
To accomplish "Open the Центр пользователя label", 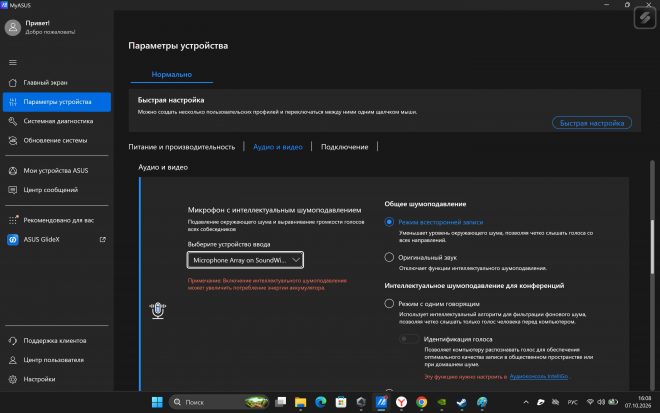I will 53,360.
